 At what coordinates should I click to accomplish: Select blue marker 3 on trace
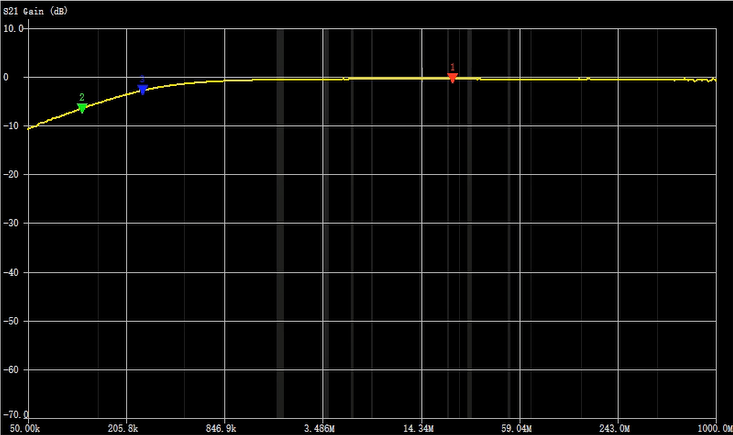coord(143,89)
